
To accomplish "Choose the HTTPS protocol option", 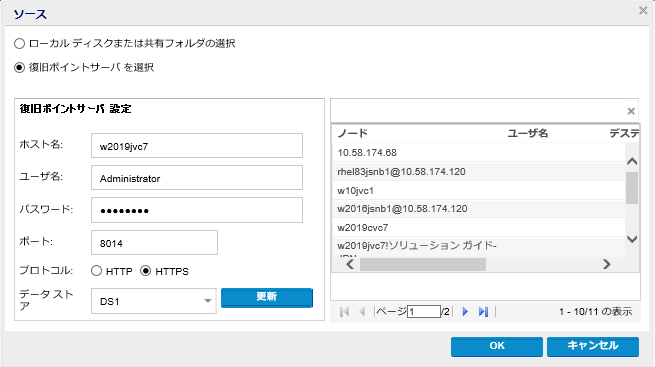I will click(x=145, y=271).
